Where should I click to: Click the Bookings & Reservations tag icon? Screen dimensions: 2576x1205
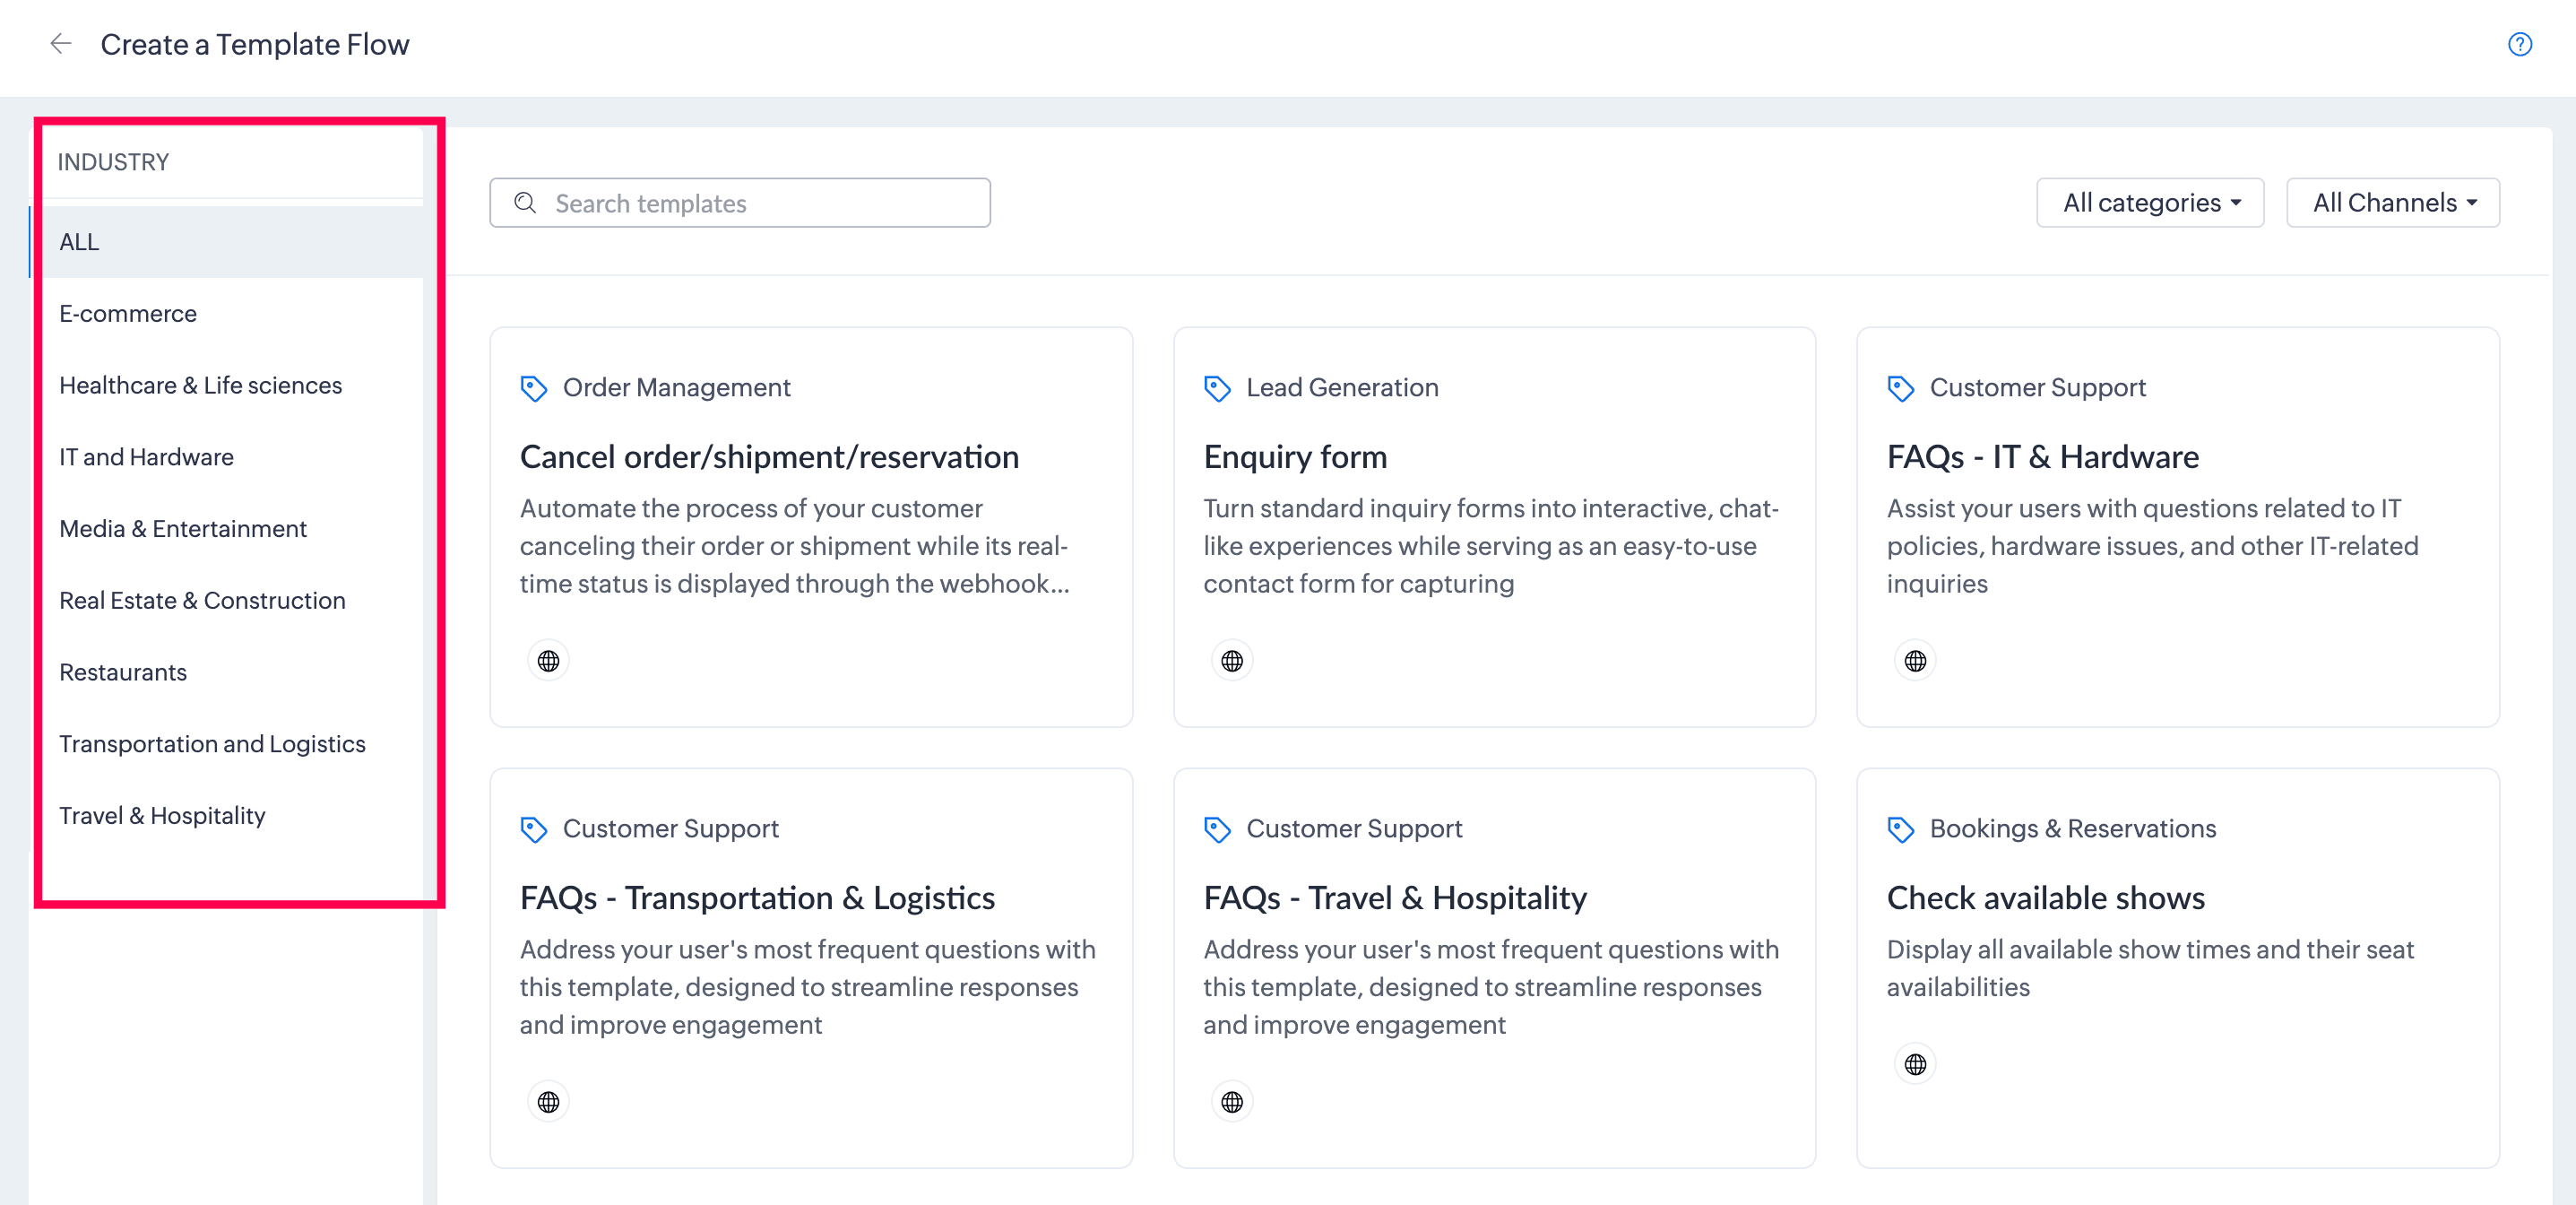coord(1900,829)
